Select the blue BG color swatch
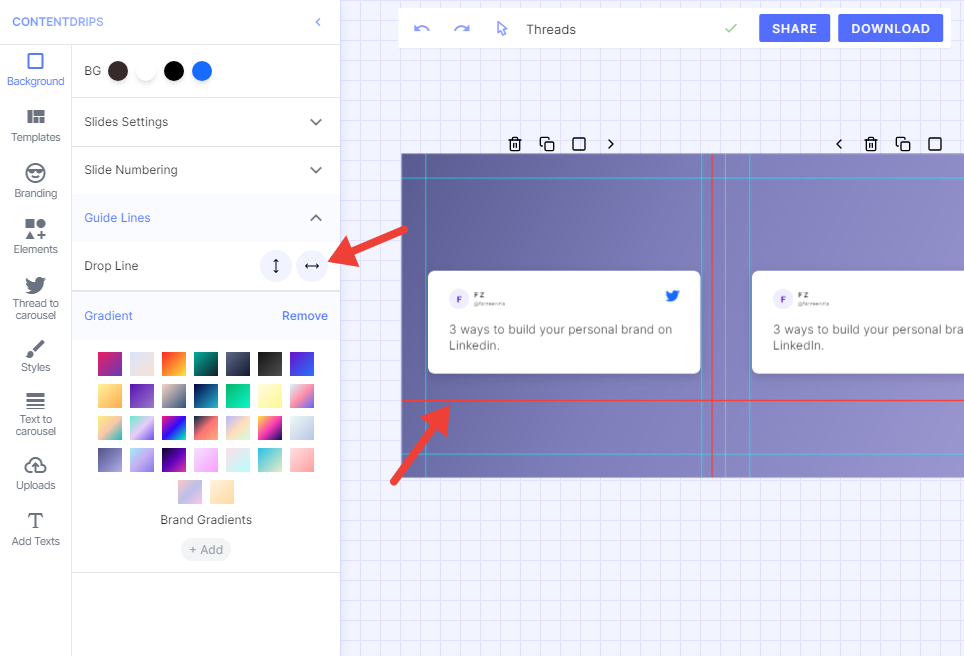Image resolution: width=964 pixels, height=656 pixels. point(202,71)
